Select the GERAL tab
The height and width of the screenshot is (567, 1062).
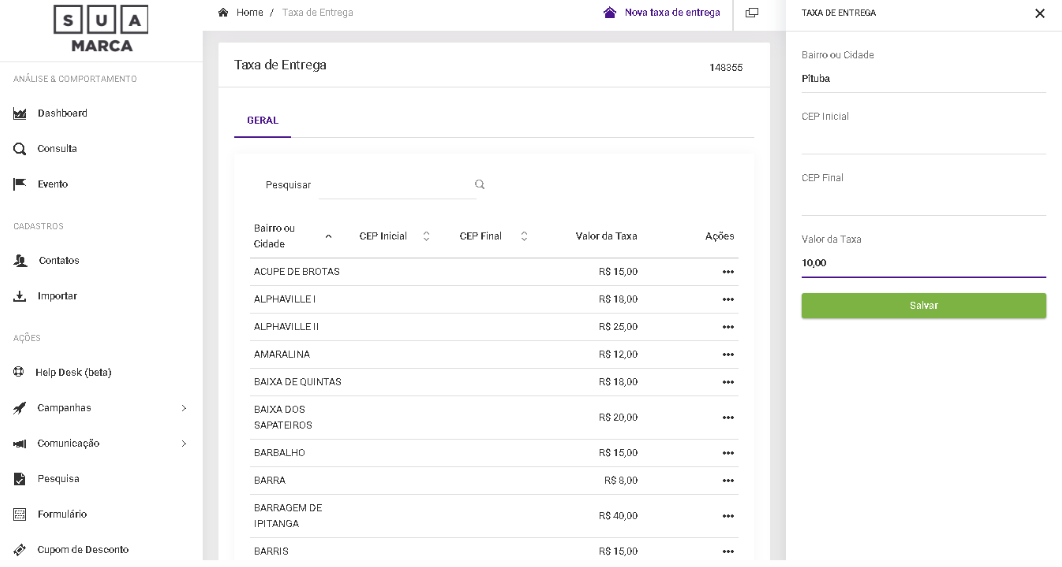(262, 120)
